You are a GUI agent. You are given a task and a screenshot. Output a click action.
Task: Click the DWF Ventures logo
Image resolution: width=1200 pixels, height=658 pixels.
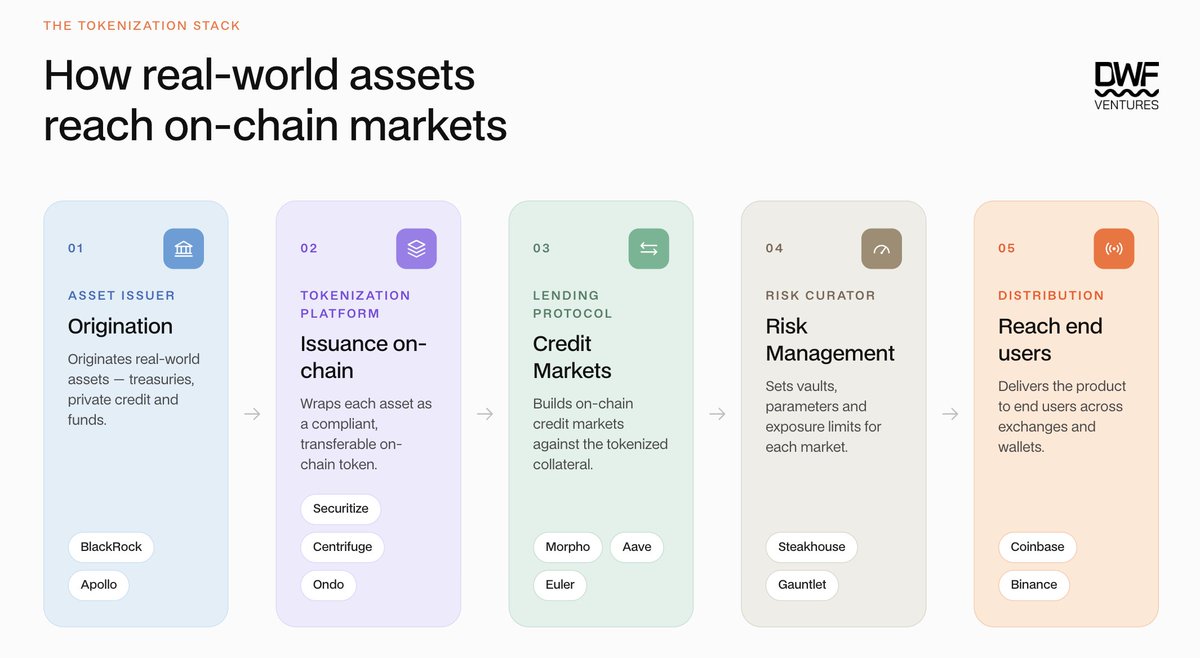pyautogui.click(x=1127, y=87)
